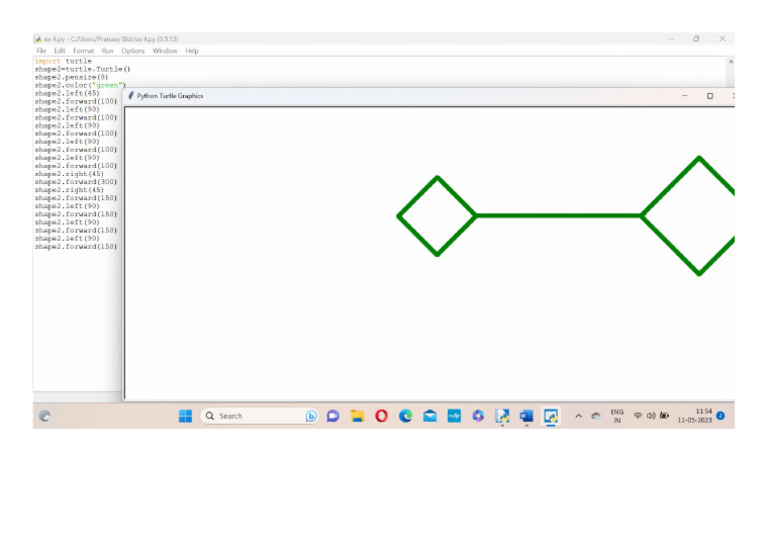Image resolution: width=768 pixels, height=543 pixels.
Task: Open the Mail app taskbar icon
Action: (430, 416)
